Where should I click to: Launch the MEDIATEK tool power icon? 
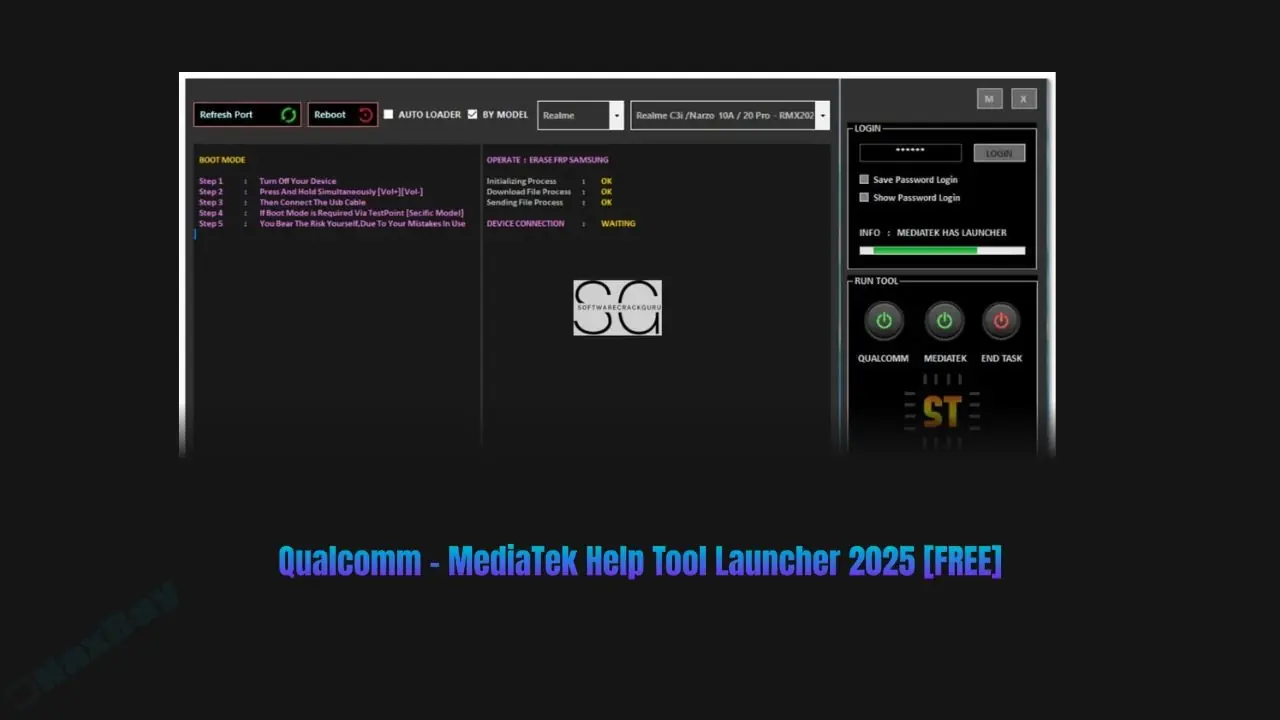(944, 321)
